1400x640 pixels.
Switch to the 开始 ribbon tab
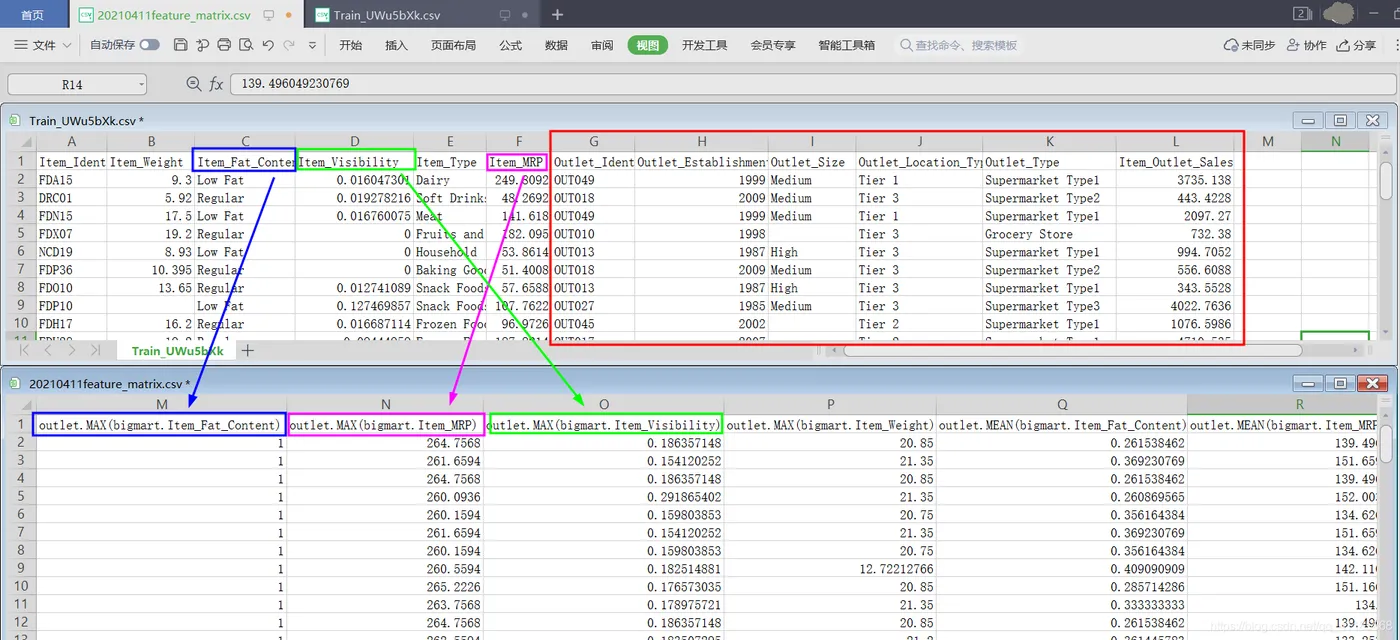[350, 45]
